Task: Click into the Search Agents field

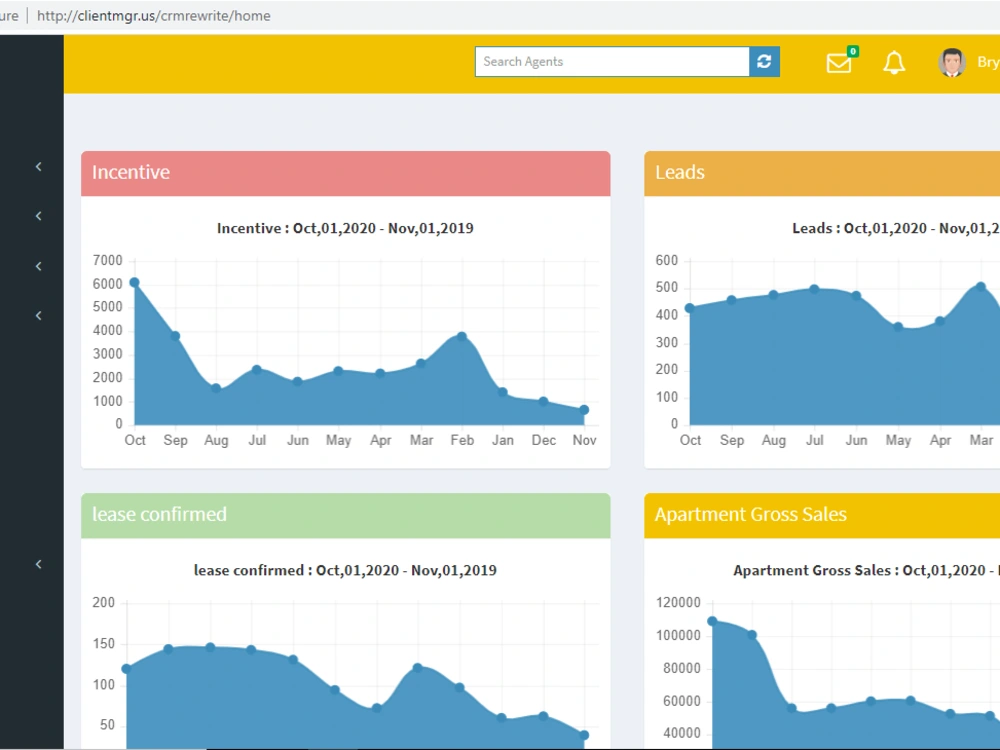Action: click(x=612, y=61)
